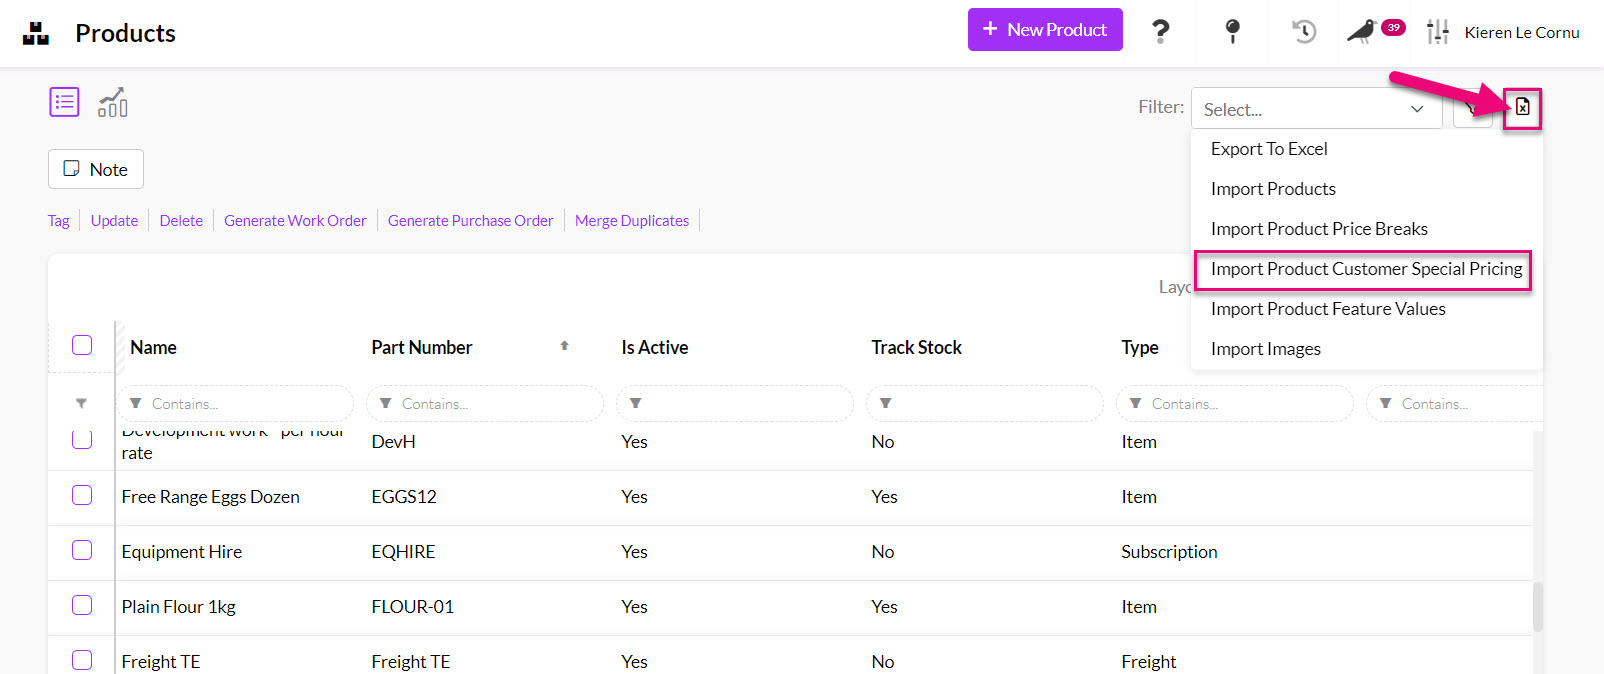
Task: Click the Excel export/import icon
Action: click(x=1521, y=107)
